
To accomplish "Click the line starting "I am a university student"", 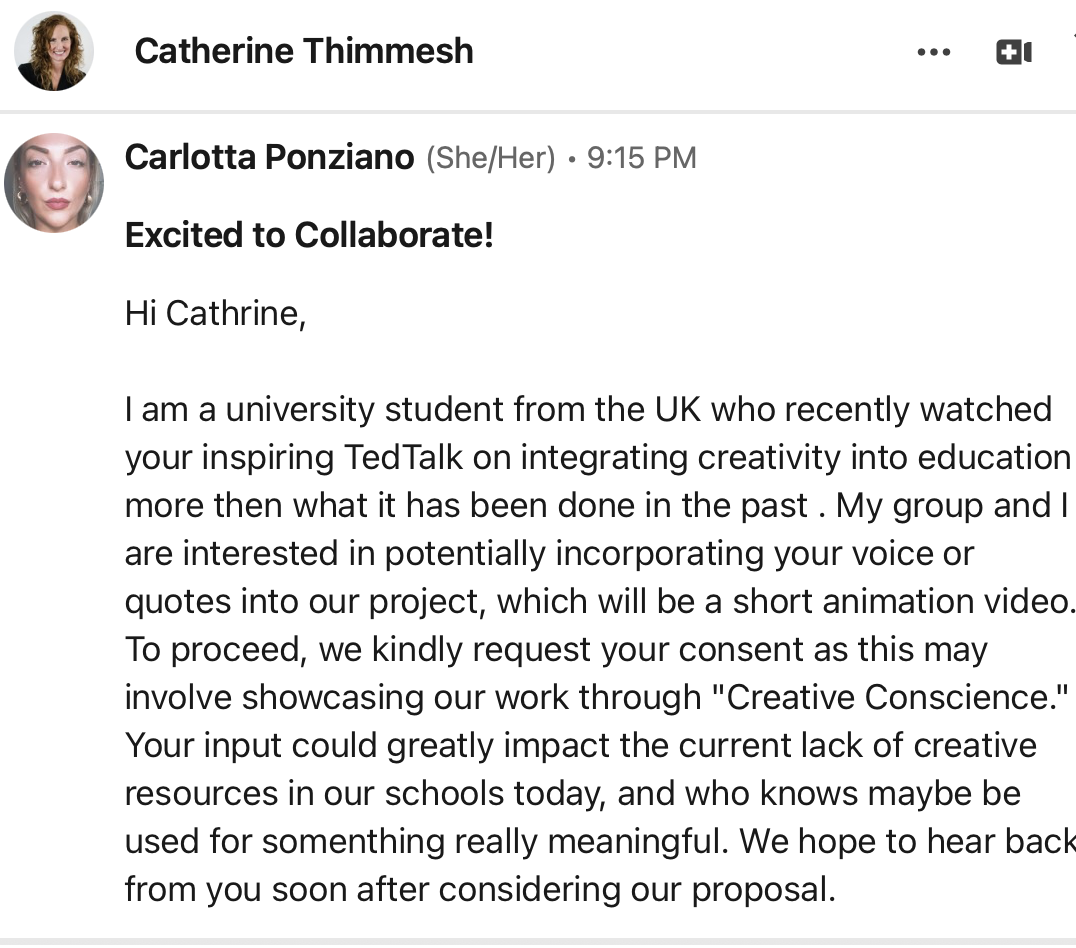I will point(588,410).
